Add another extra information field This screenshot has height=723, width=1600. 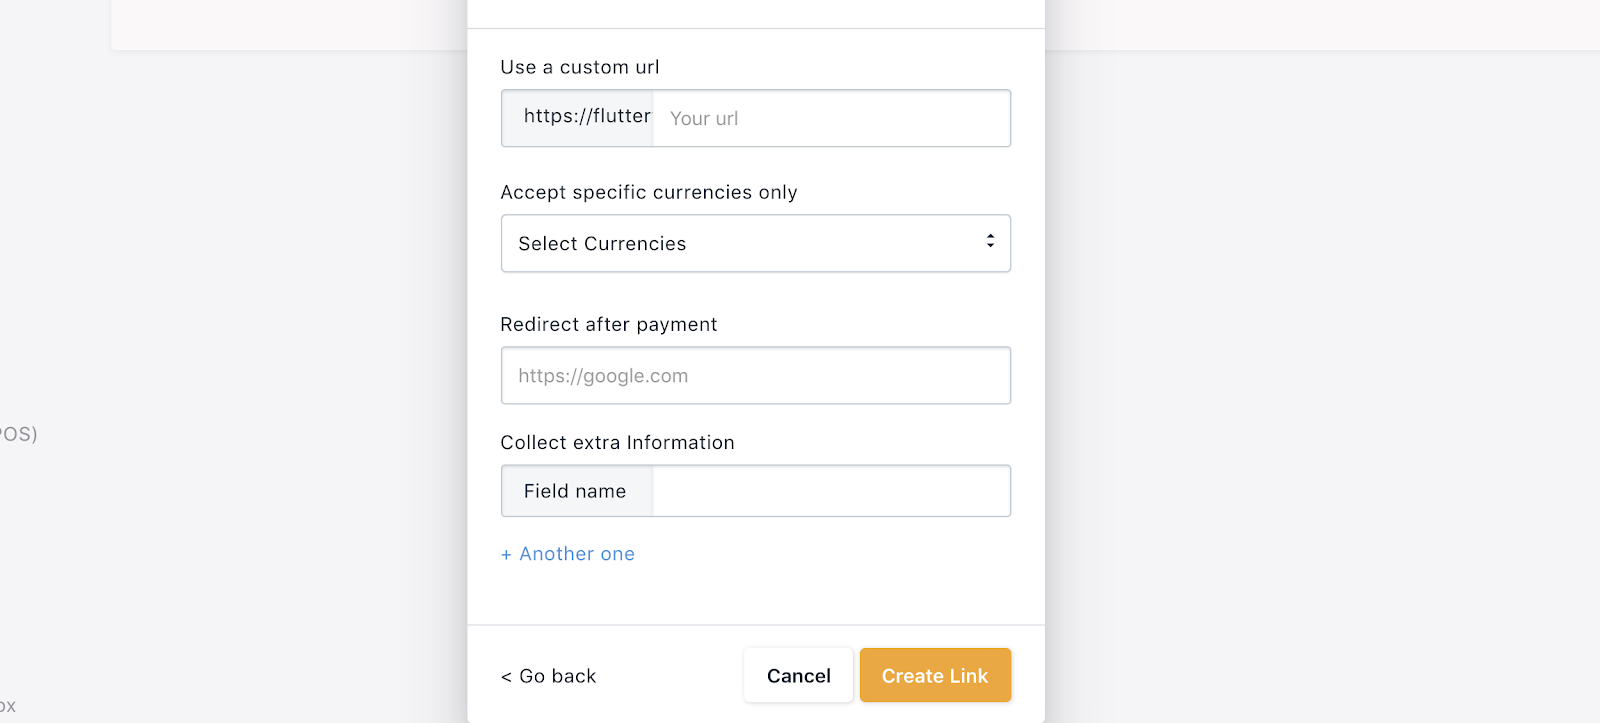pyautogui.click(x=576, y=554)
